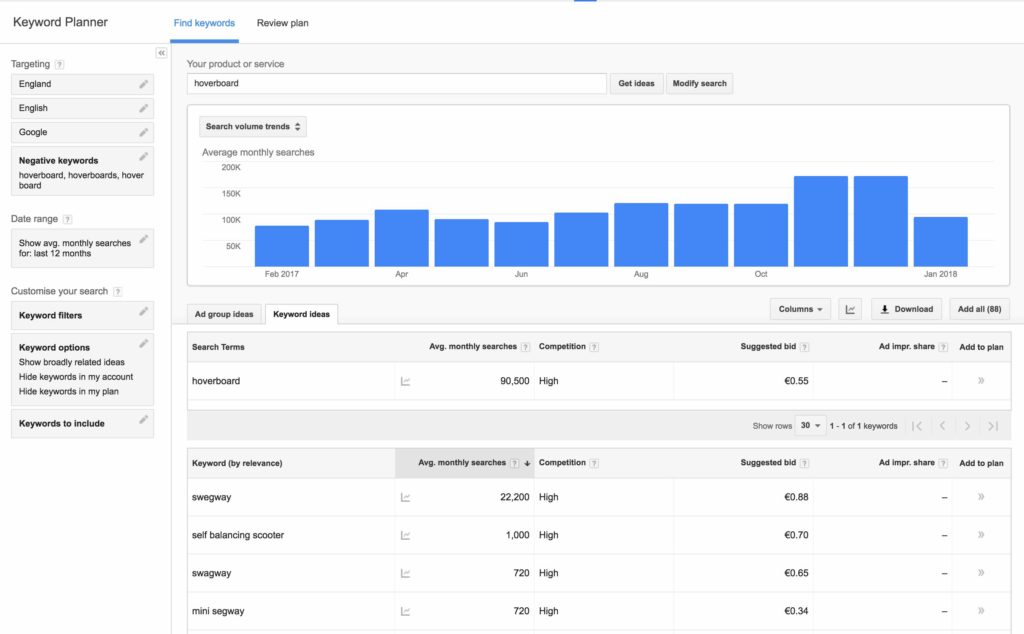Click the Keyword Planner title
1024x634 pixels.
[x=60, y=22]
